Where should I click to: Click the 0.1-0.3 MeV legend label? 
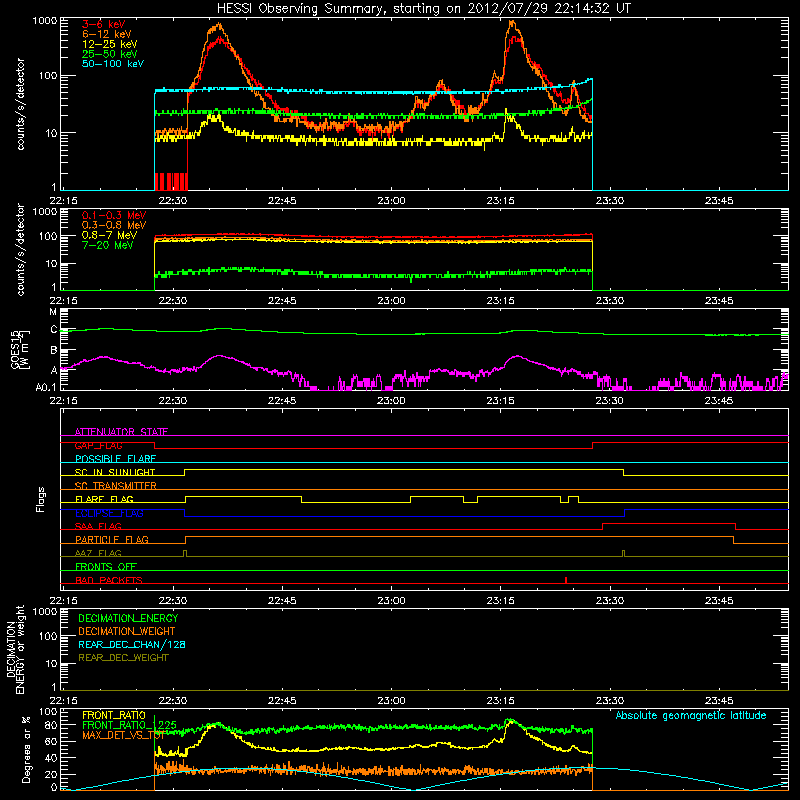pos(114,215)
